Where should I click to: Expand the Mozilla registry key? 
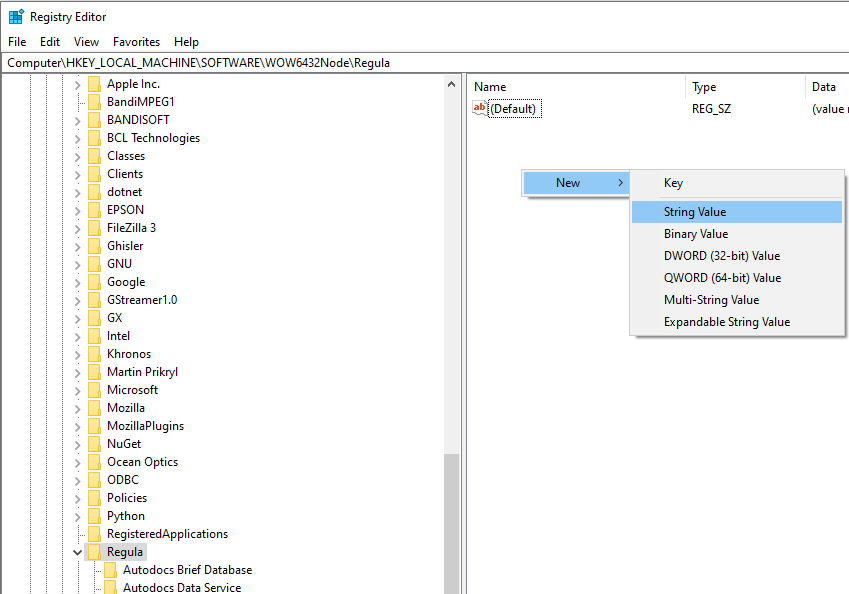79,407
